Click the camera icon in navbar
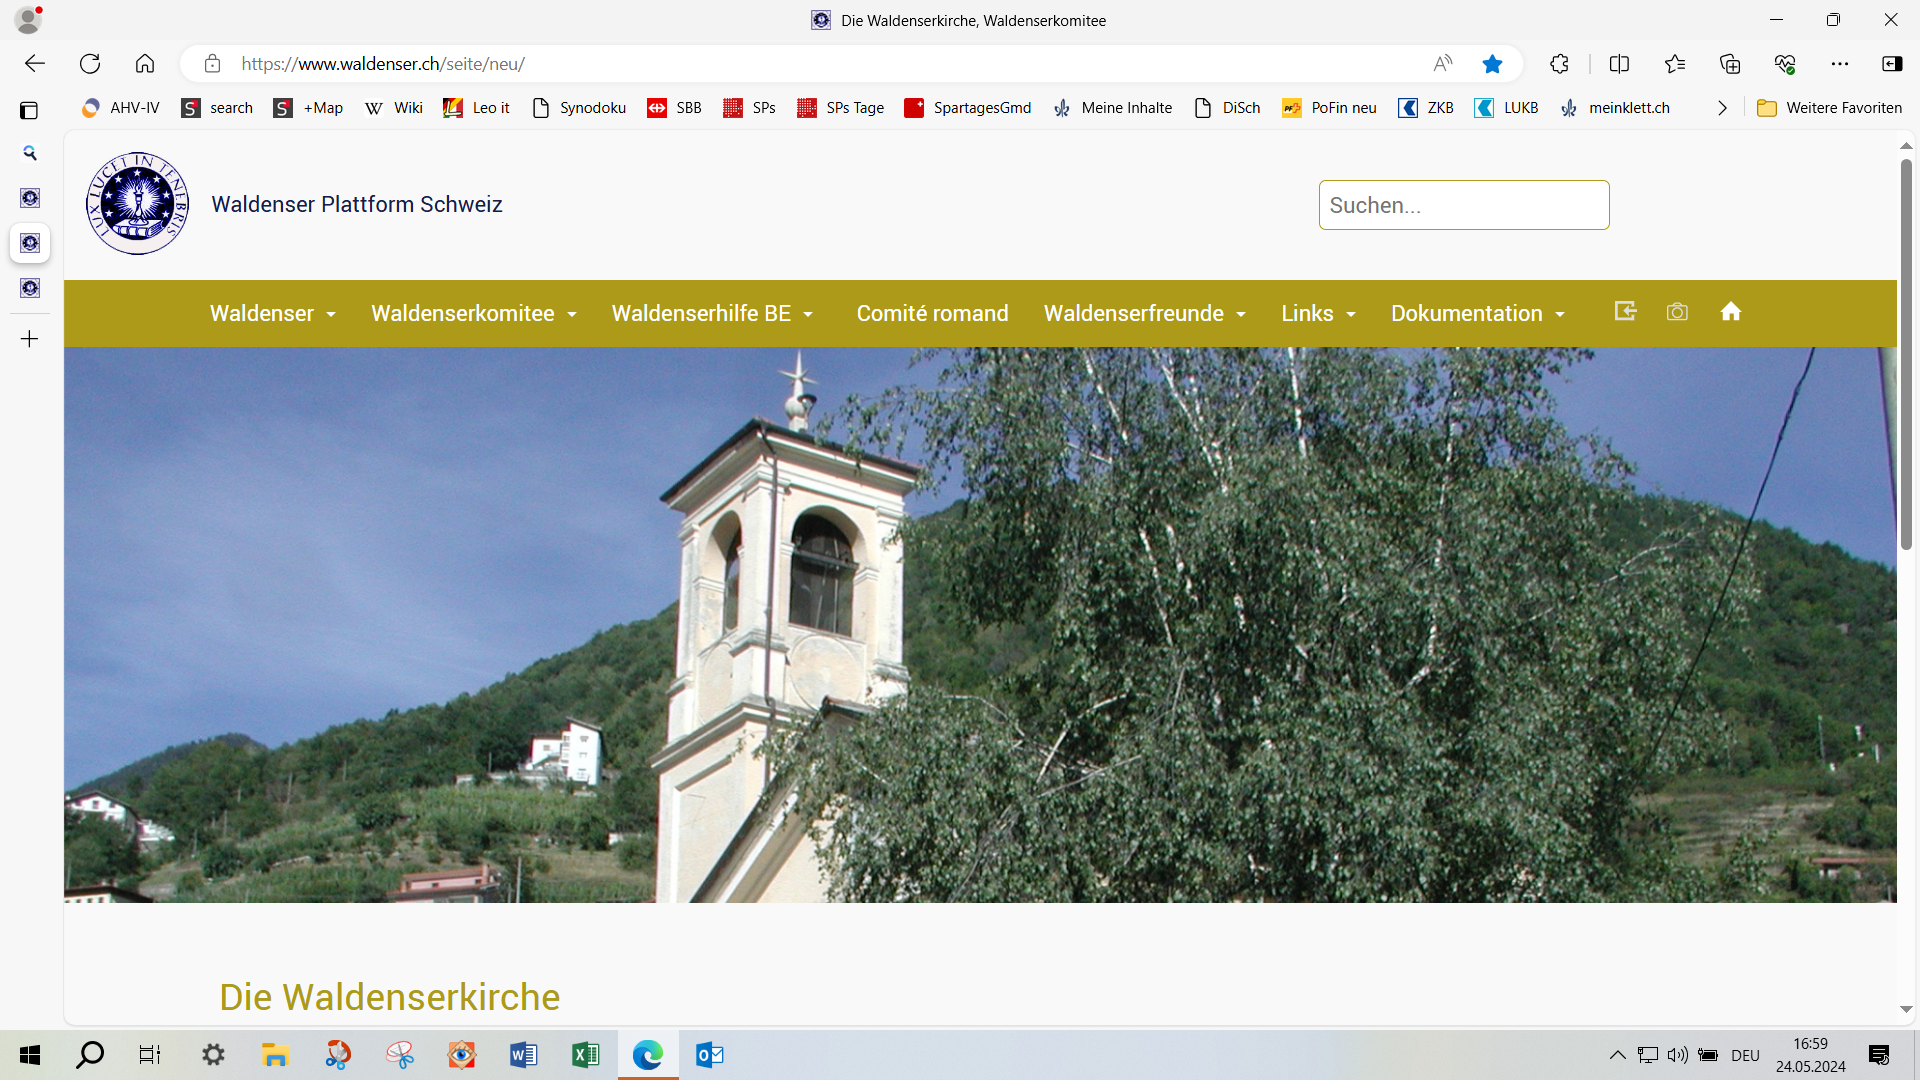 click(x=1677, y=312)
